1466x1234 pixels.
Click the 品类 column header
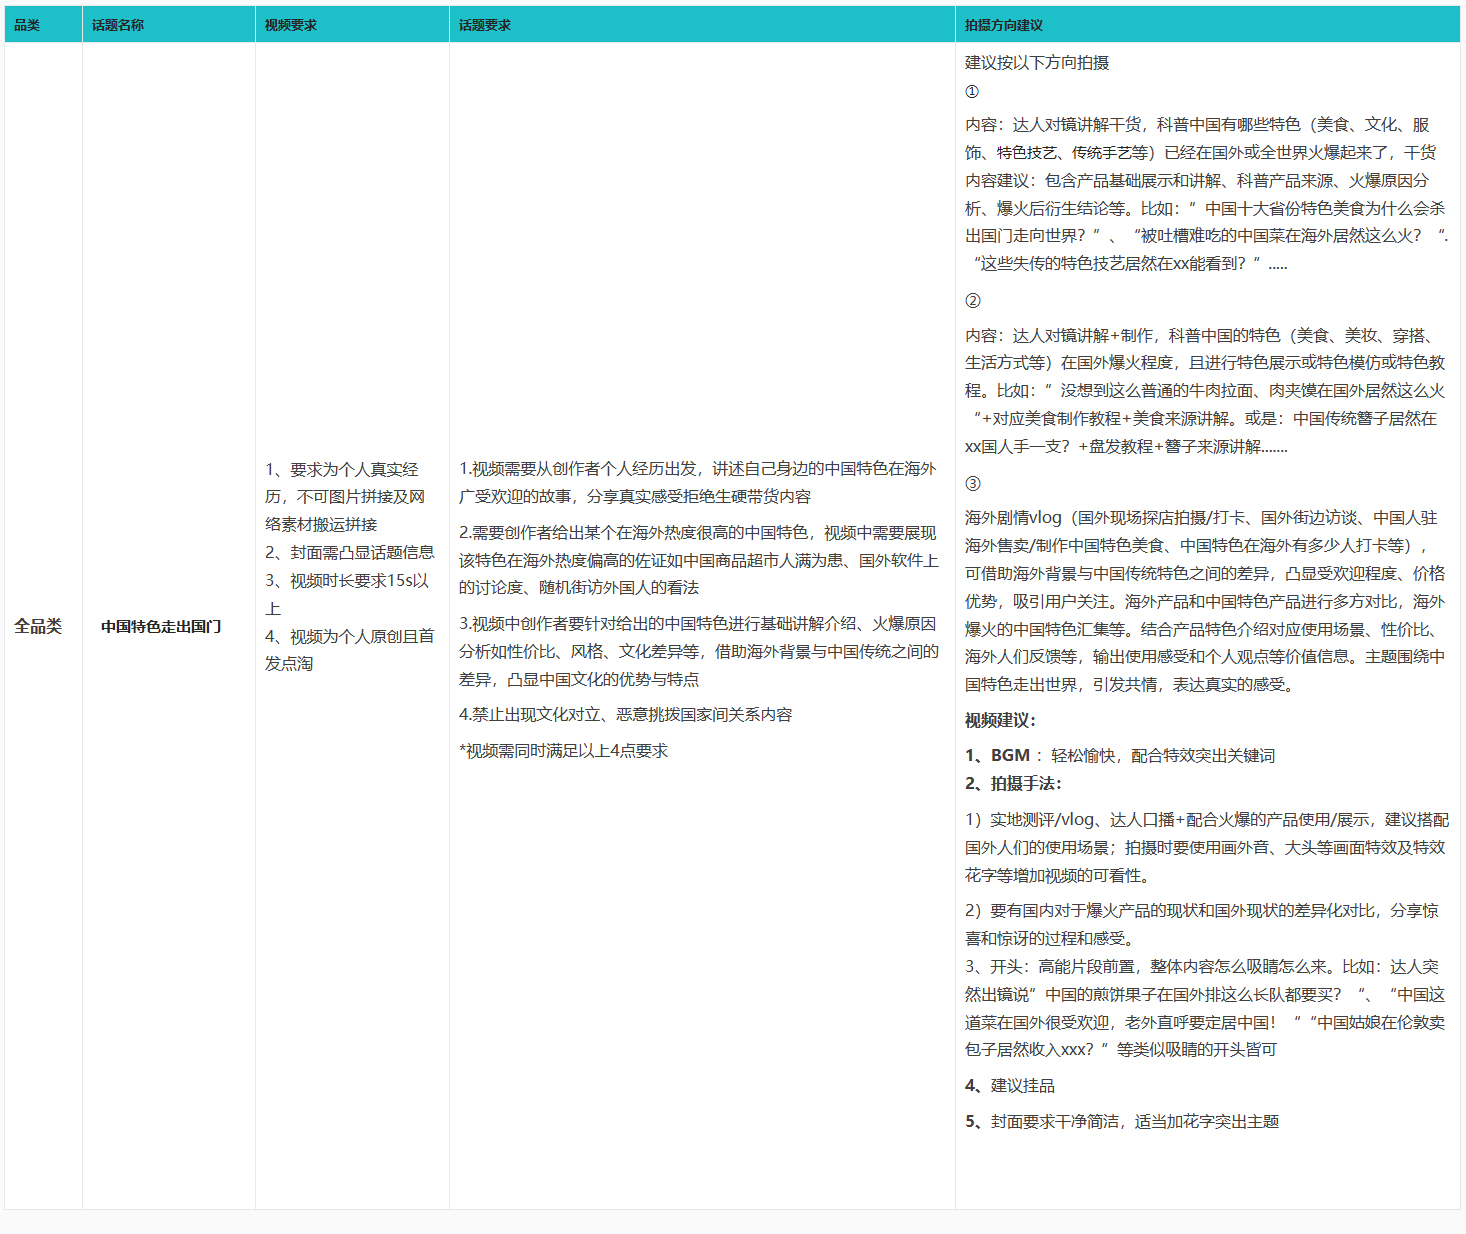click(x=27, y=25)
